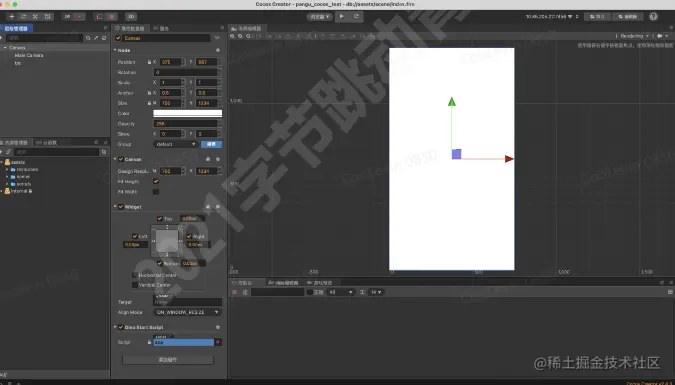
Task: Select the resources folder in assets
Action: coord(24,170)
